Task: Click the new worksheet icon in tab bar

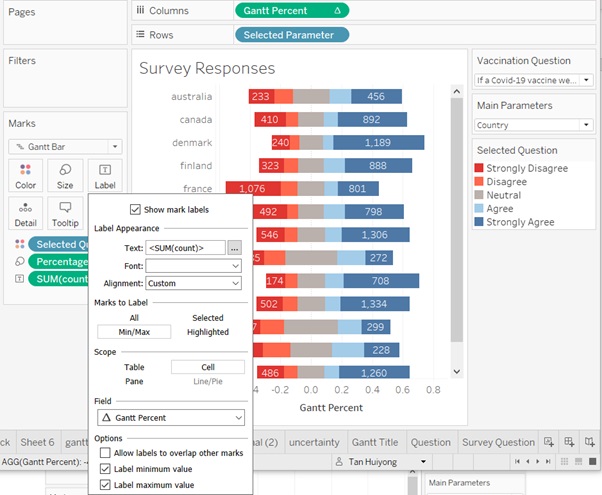Action: tap(549, 442)
